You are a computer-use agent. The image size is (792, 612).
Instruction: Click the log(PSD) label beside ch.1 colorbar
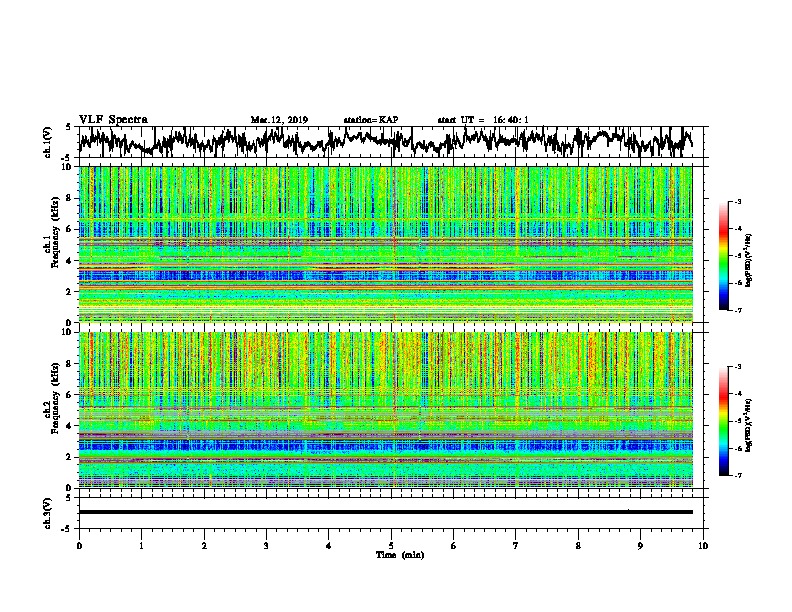[x=749, y=261]
